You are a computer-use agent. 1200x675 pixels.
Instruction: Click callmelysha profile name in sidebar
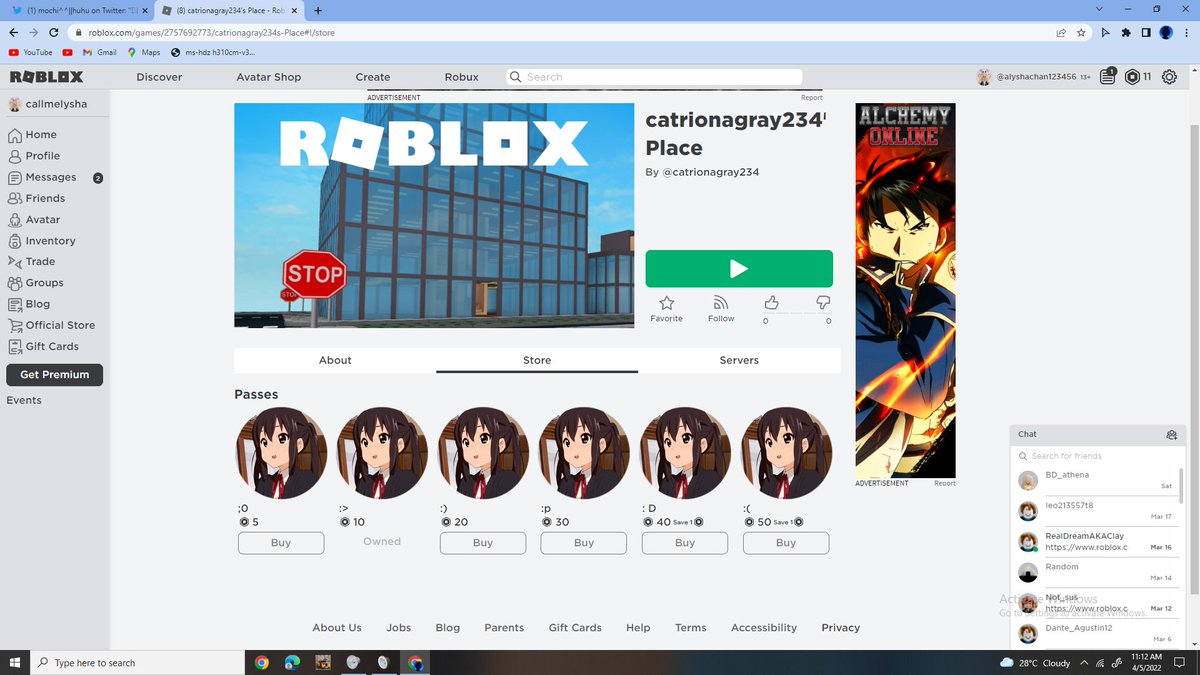point(58,105)
